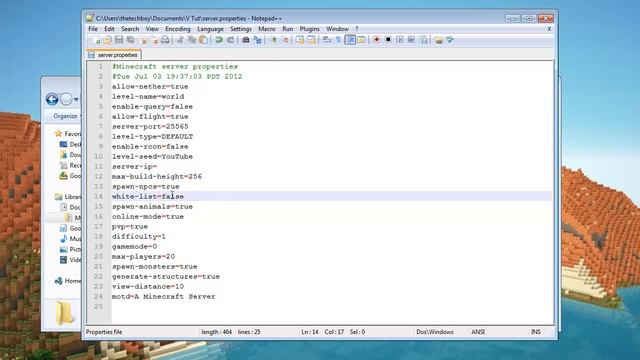Open the Run menu
Image resolution: width=640 pixels, height=360 pixels.
pos(288,29)
